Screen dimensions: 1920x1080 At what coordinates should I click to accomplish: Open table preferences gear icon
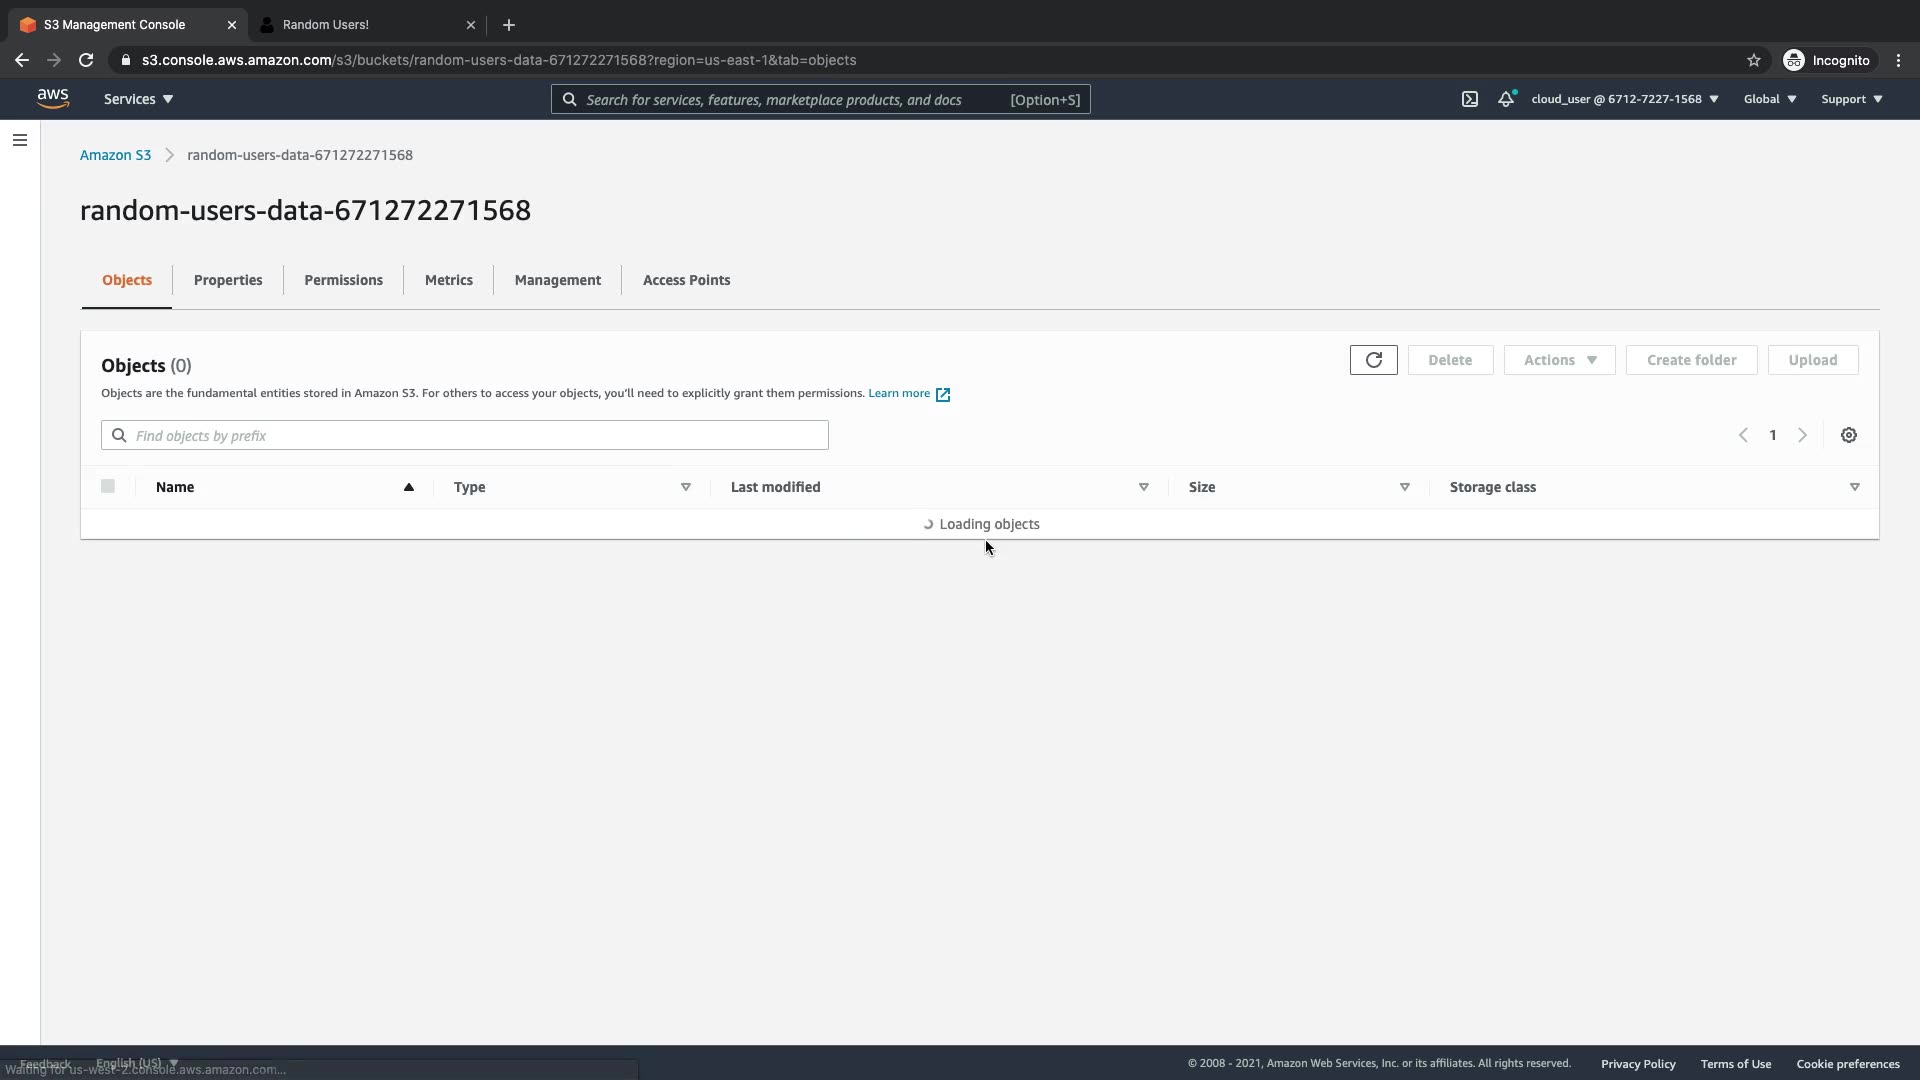click(1848, 435)
